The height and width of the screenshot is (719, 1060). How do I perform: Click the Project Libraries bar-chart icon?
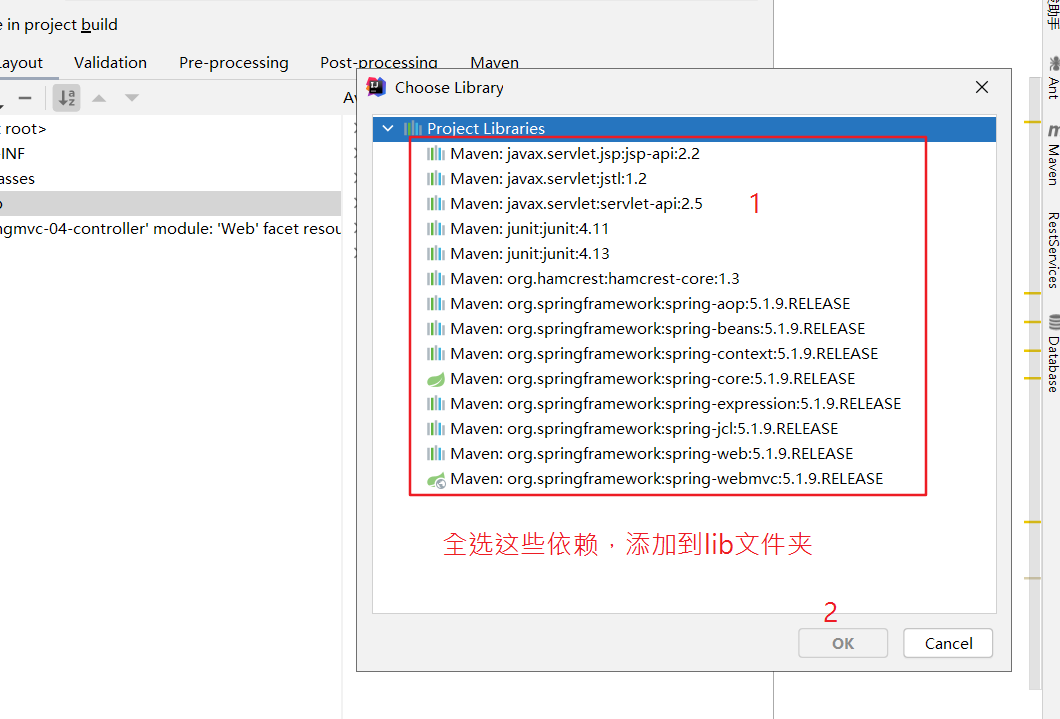(412, 128)
